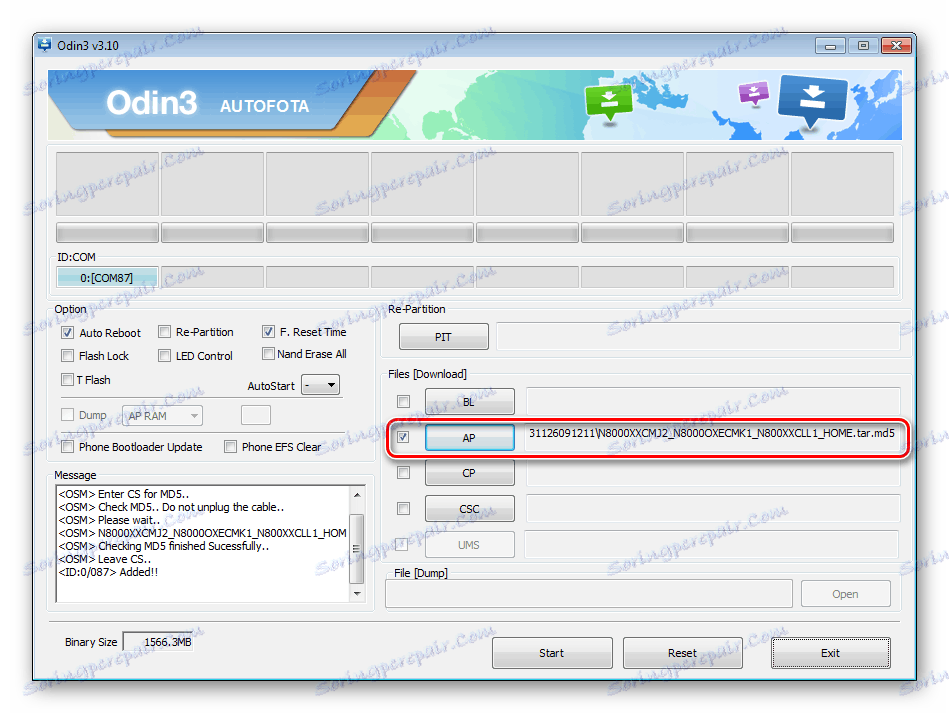This screenshot has width=949, height=713.
Task: Click the PIT button
Action: pyautogui.click(x=444, y=337)
